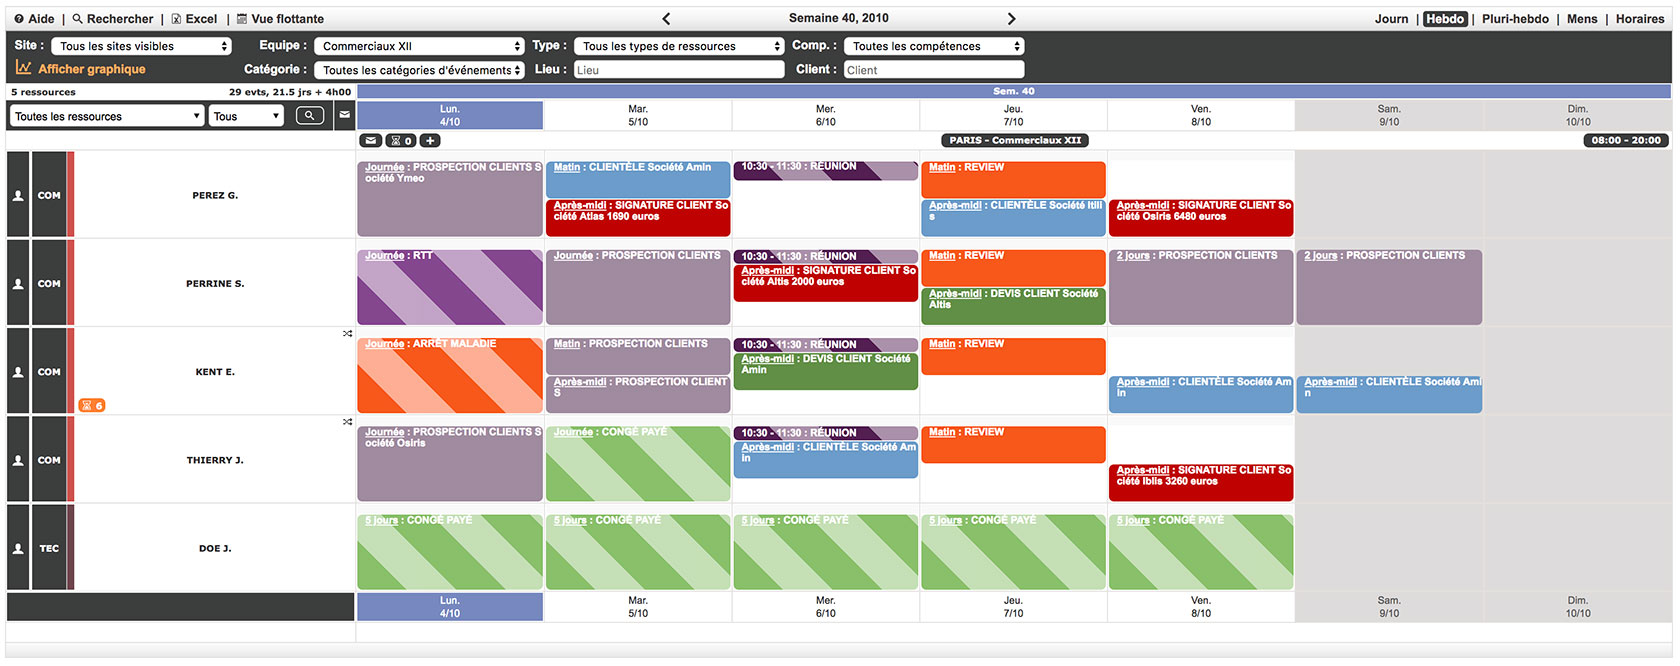
Task: Switch to the Pluri-hebdo view
Action: pos(1515,19)
